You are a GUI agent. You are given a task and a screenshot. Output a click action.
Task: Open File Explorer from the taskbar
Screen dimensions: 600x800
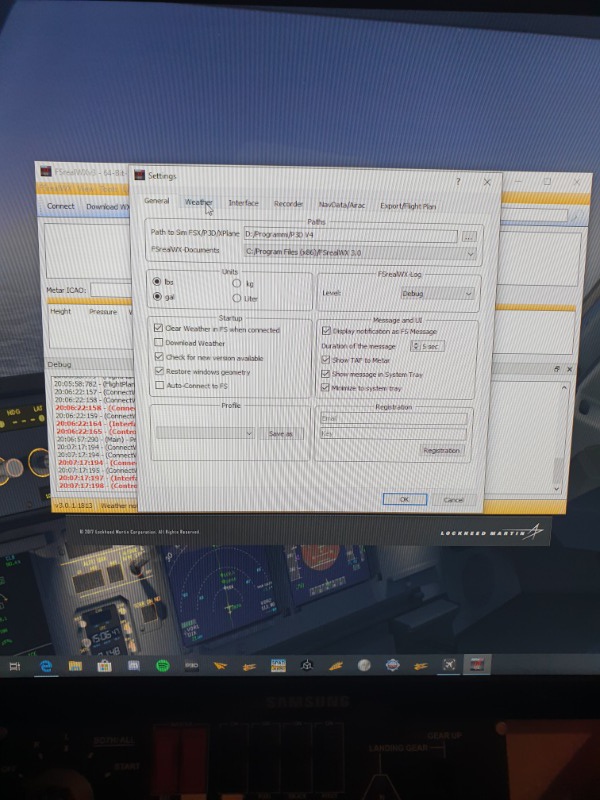(75, 666)
